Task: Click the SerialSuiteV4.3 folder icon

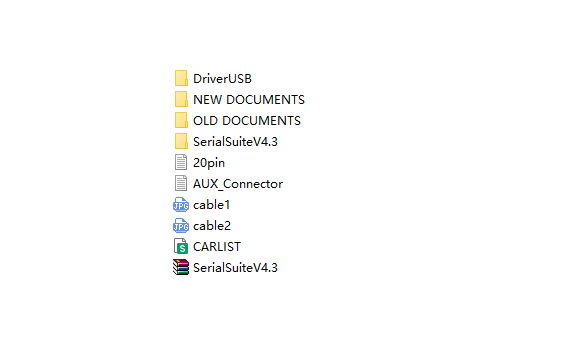Action: (181, 141)
